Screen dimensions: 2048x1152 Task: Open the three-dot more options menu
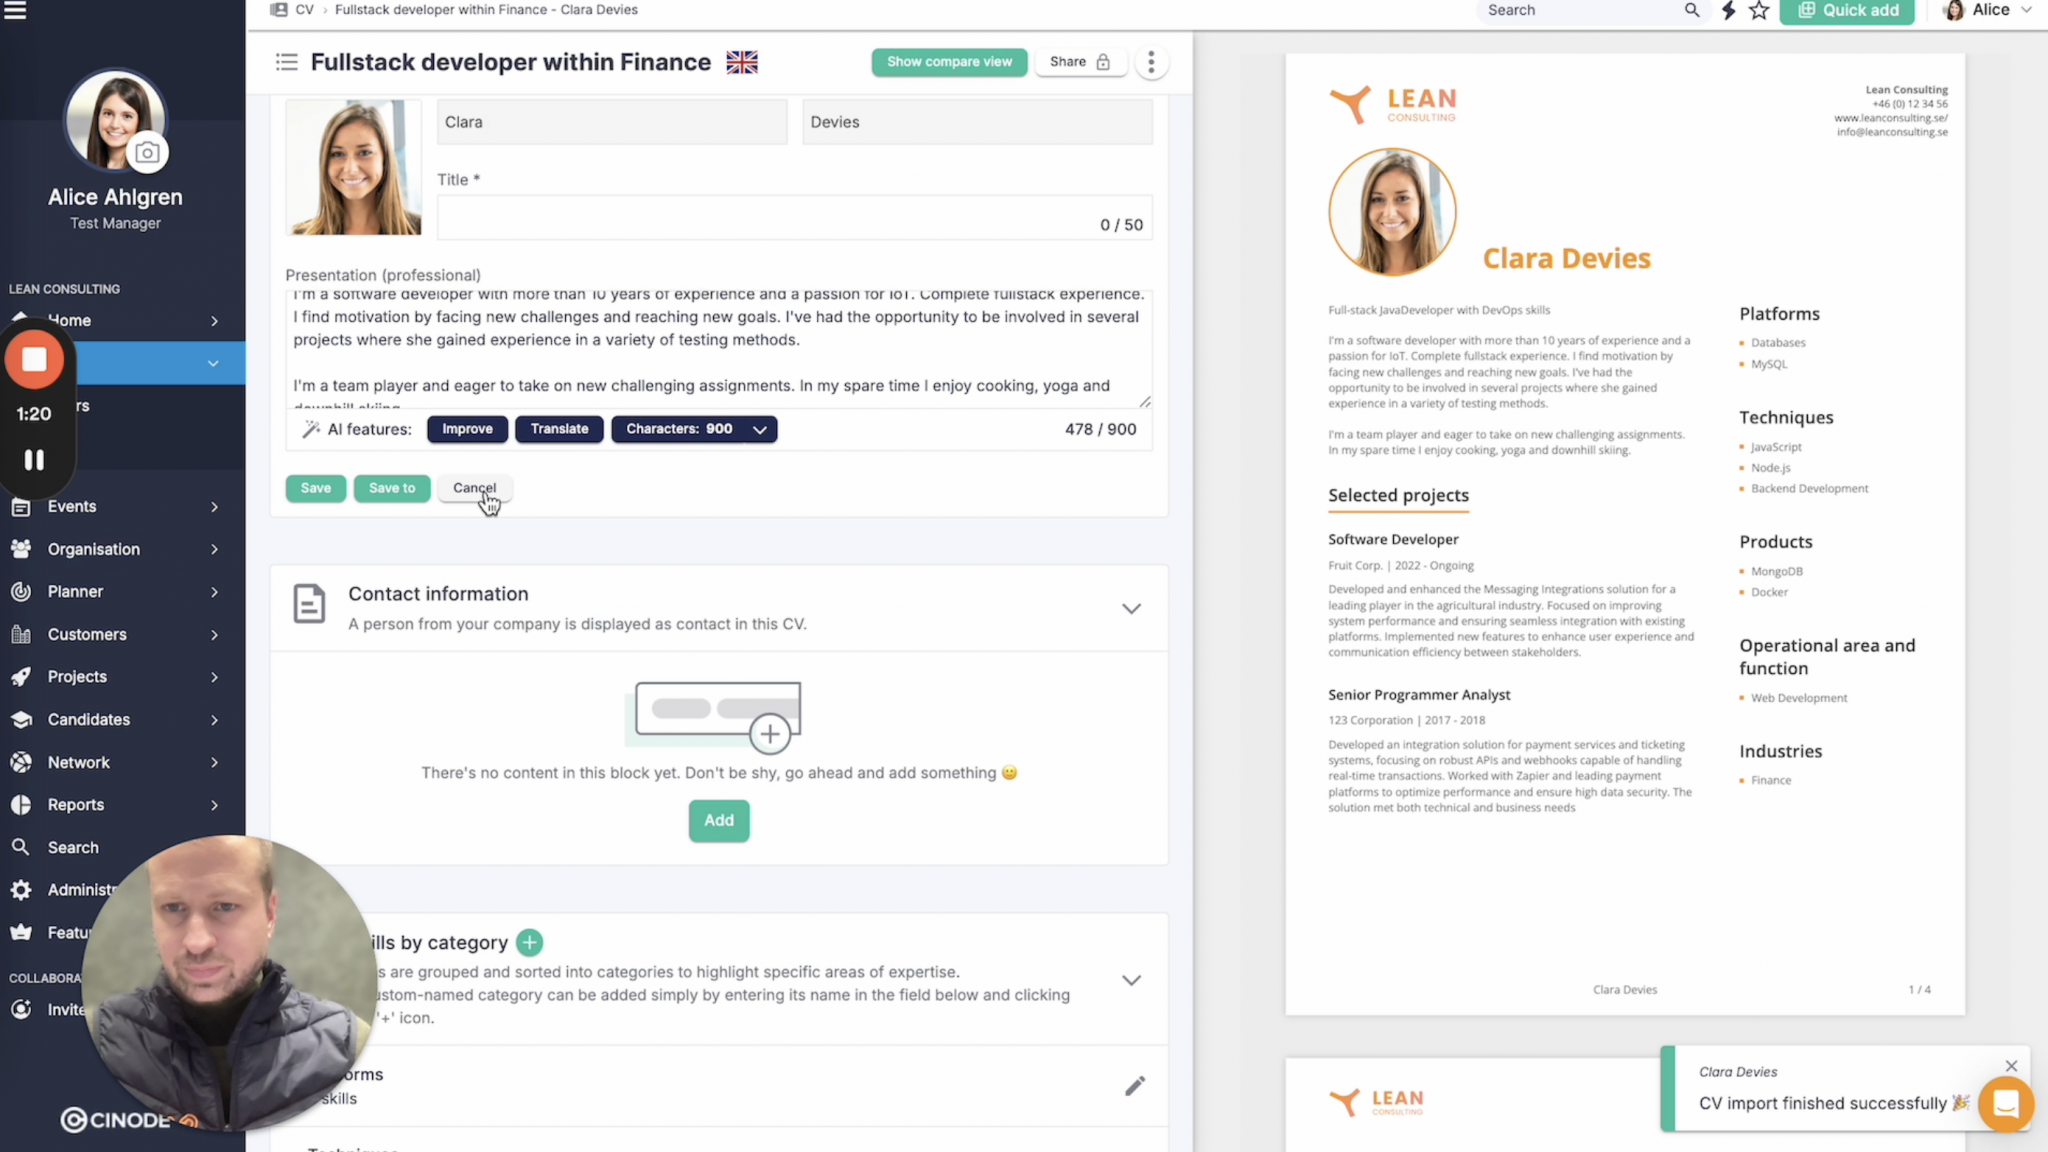coord(1151,62)
